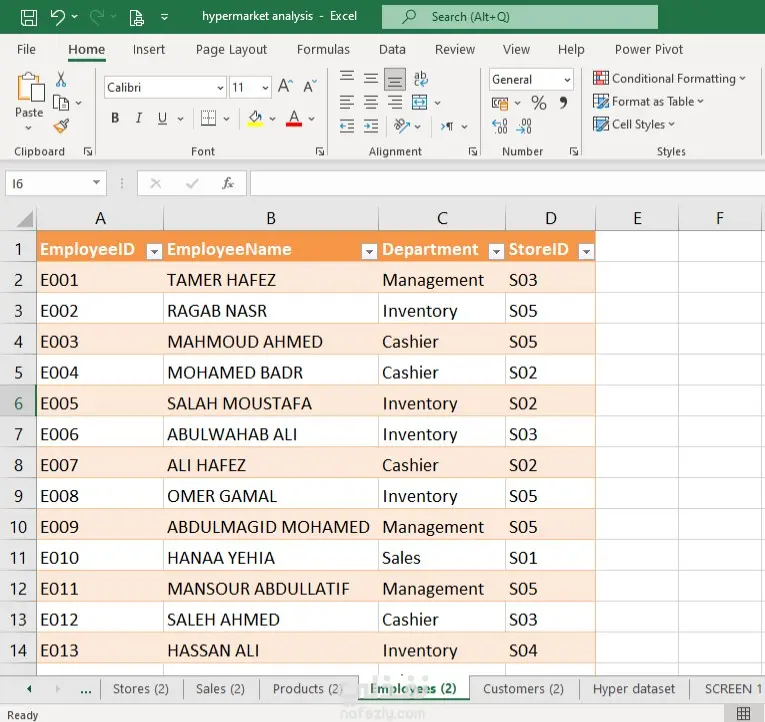Click the Comma Style icon

pos(563,102)
